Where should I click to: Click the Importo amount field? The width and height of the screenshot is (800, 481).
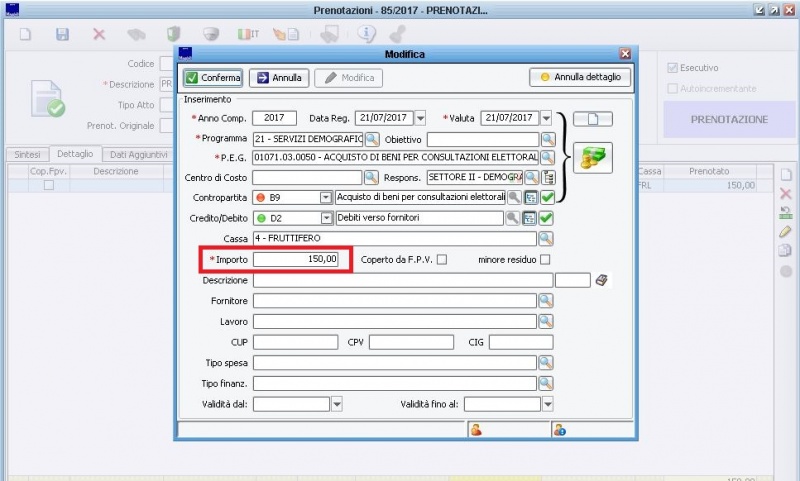(295, 259)
